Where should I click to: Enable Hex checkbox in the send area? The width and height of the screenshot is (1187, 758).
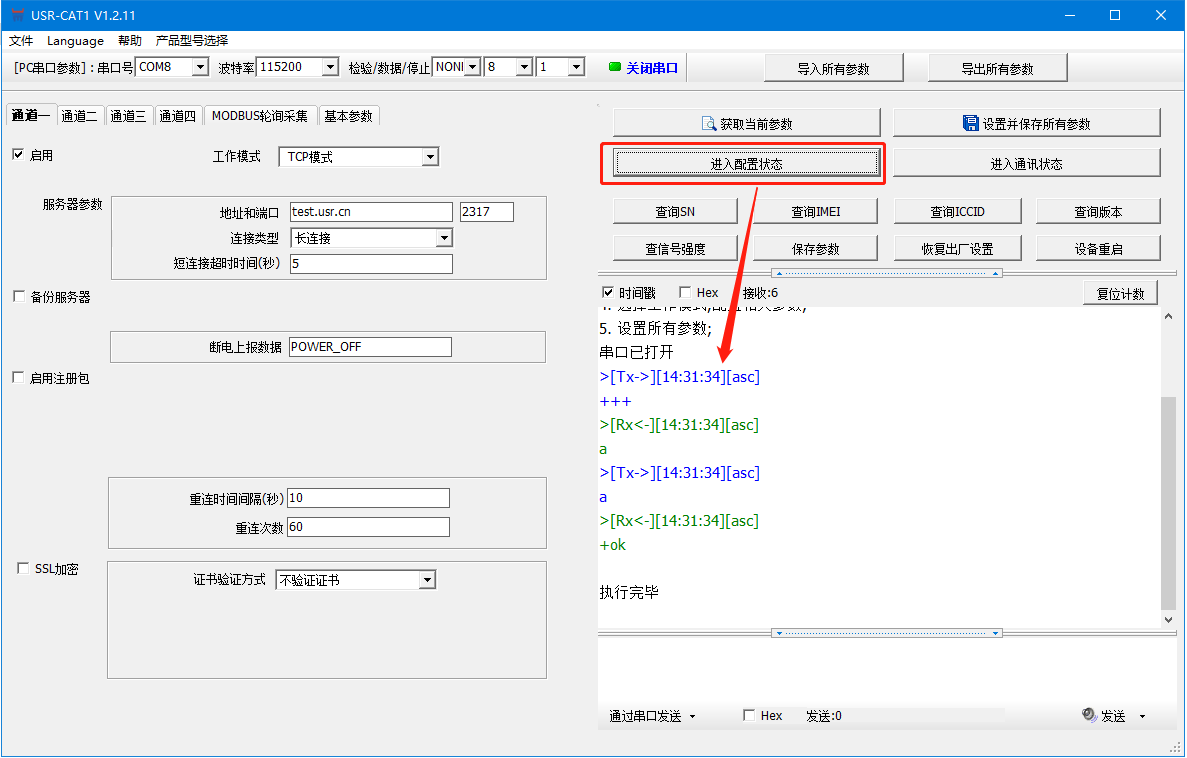(x=749, y=715)
